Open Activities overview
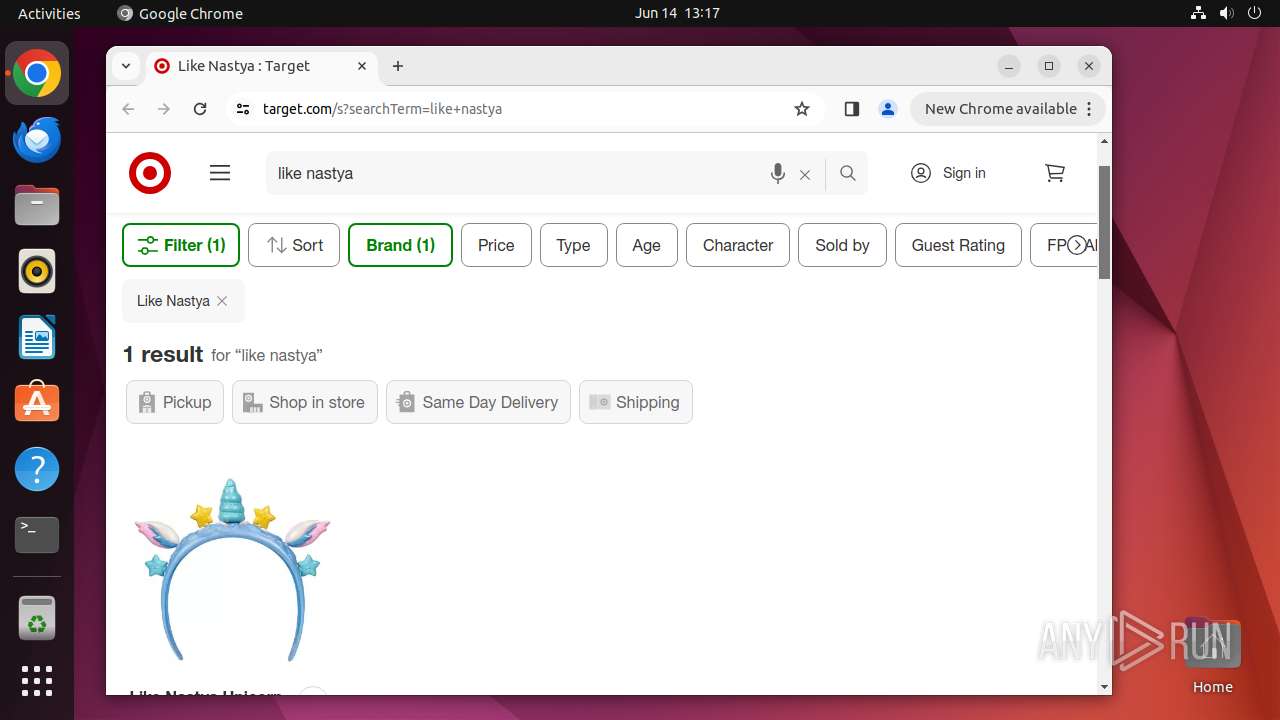Screen dimensions: 1280x720 point(49,13)
